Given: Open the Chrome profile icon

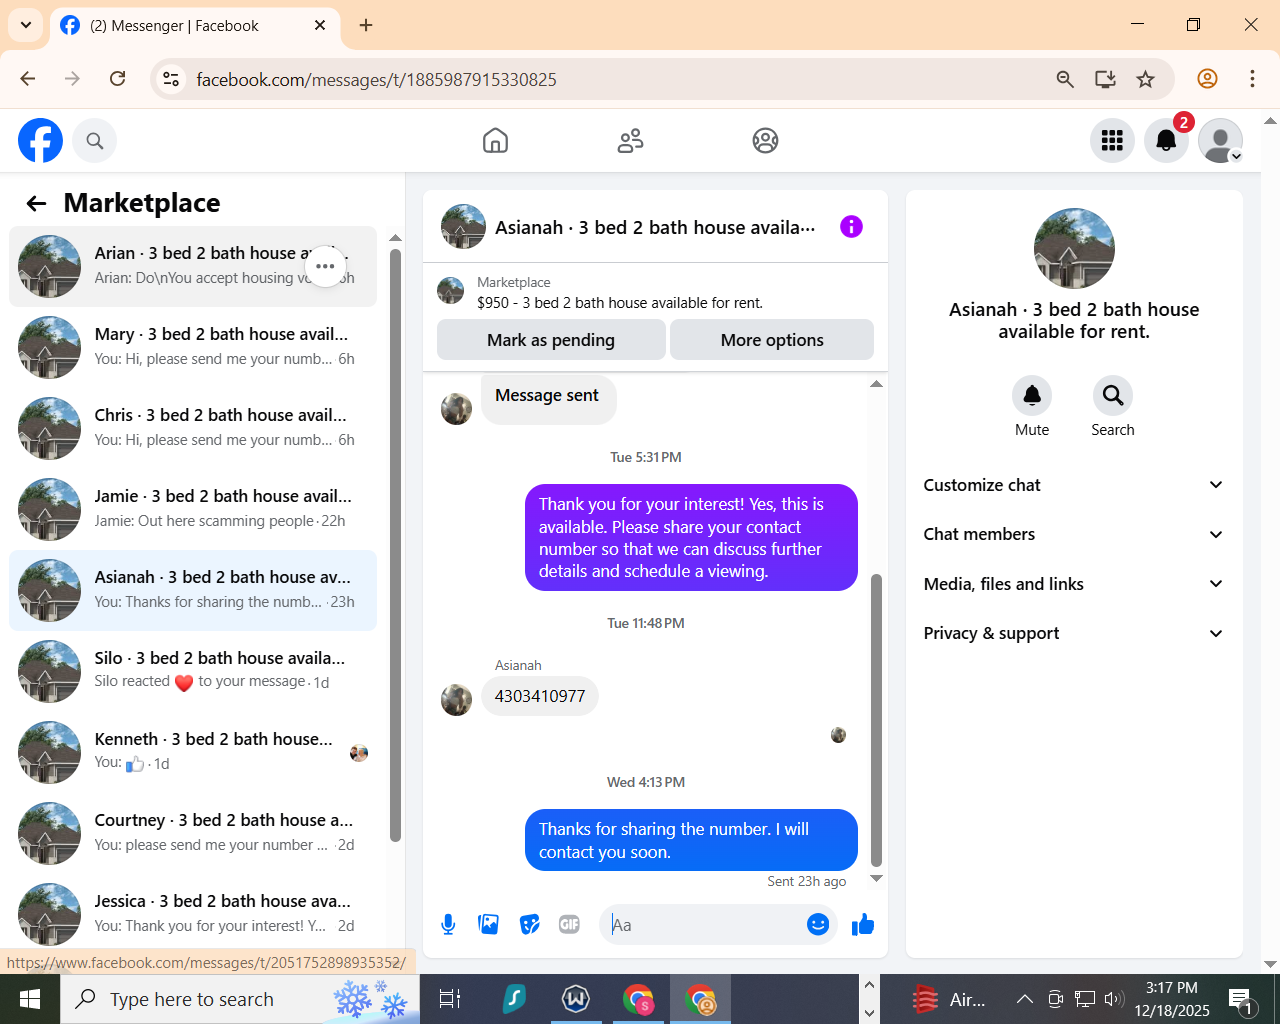Looking at the screenshot, I should (x=1207, y=79).
